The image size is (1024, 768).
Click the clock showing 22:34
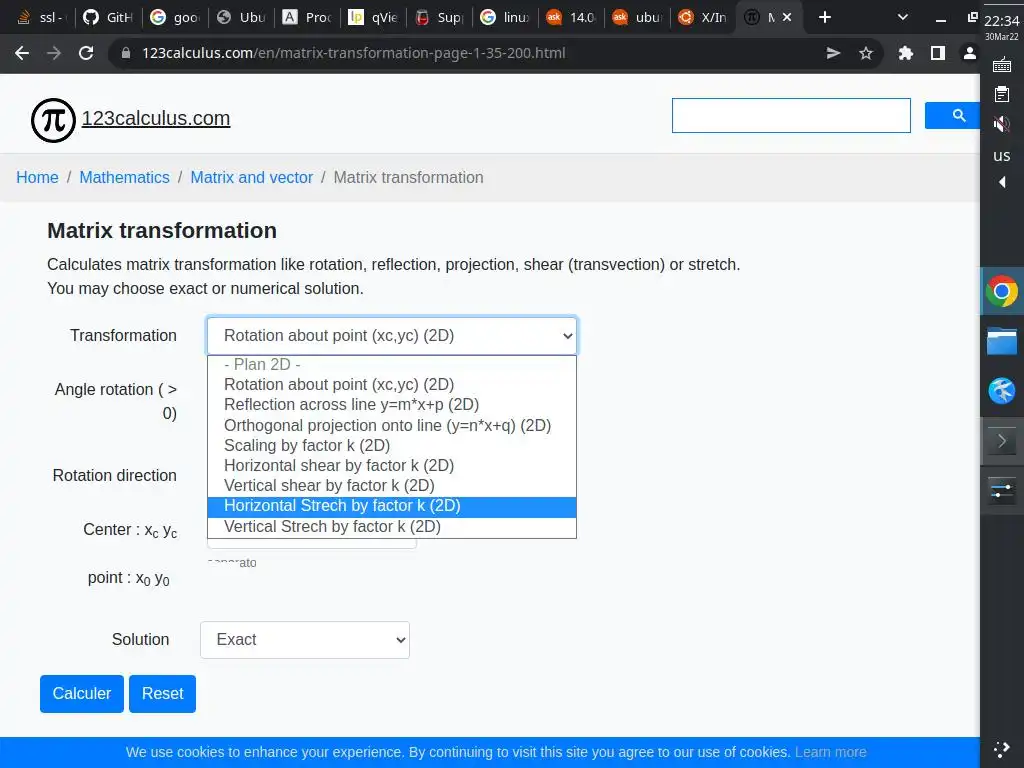click(1002, 21)
